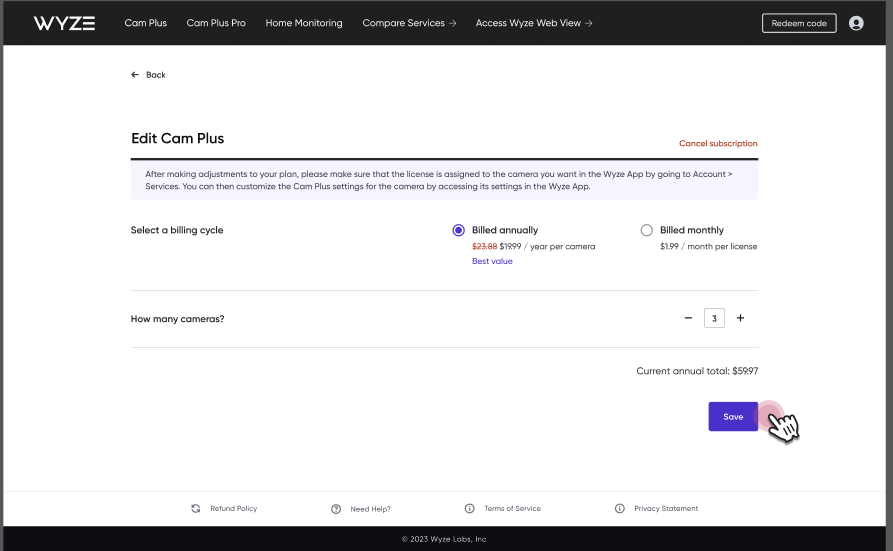Click the Privacy Statement info icon
The height and width of the screenshot is (551, 893).
click(620, 508)
